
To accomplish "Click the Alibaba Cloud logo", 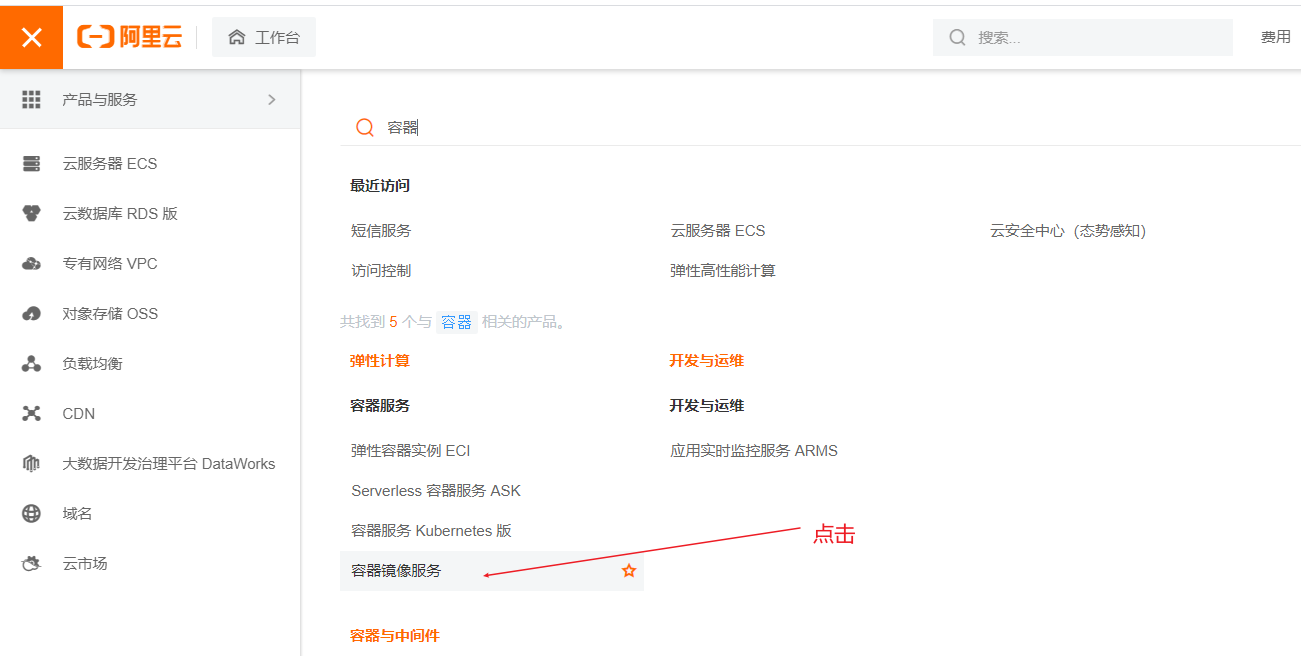I will pyautogui.click(x=129, y=37).
